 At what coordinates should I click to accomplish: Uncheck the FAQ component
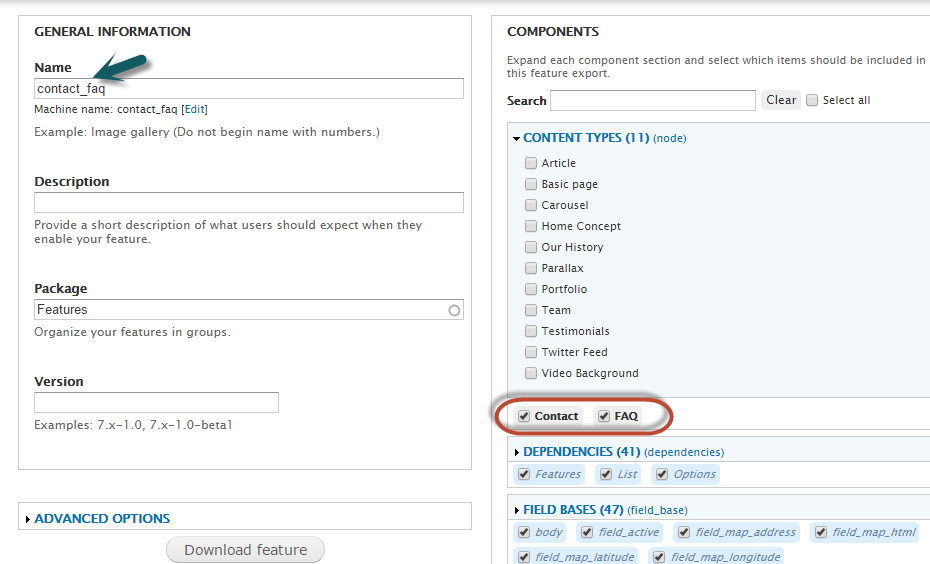(603, 416)
